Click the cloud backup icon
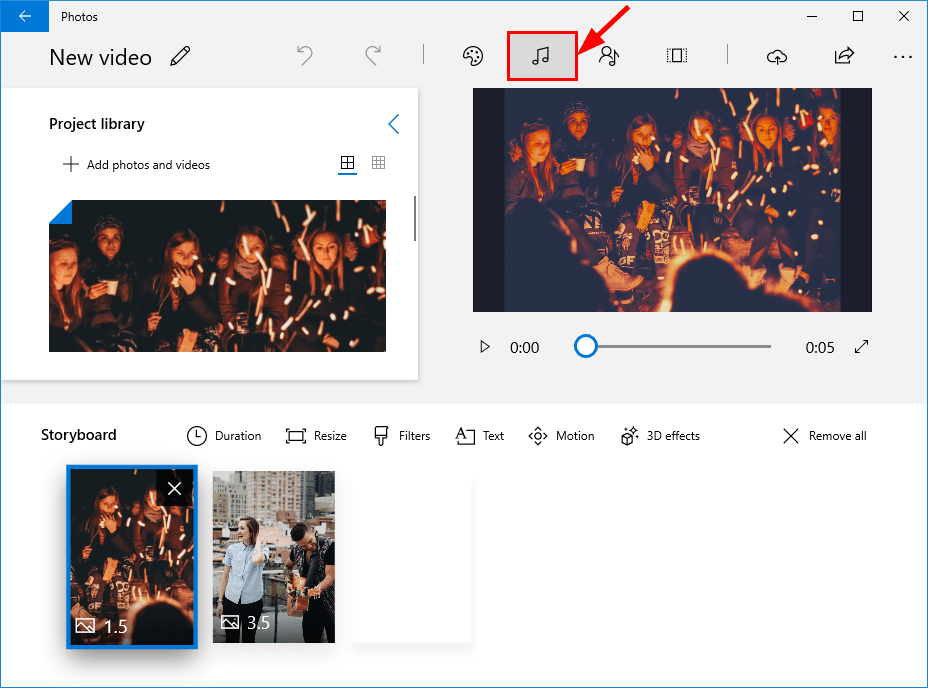This screenshot has height=688, width=928. point(777,57)
